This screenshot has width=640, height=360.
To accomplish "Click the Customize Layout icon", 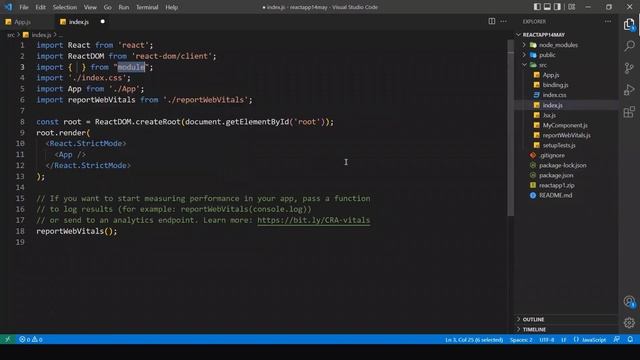I will [571, 7].
